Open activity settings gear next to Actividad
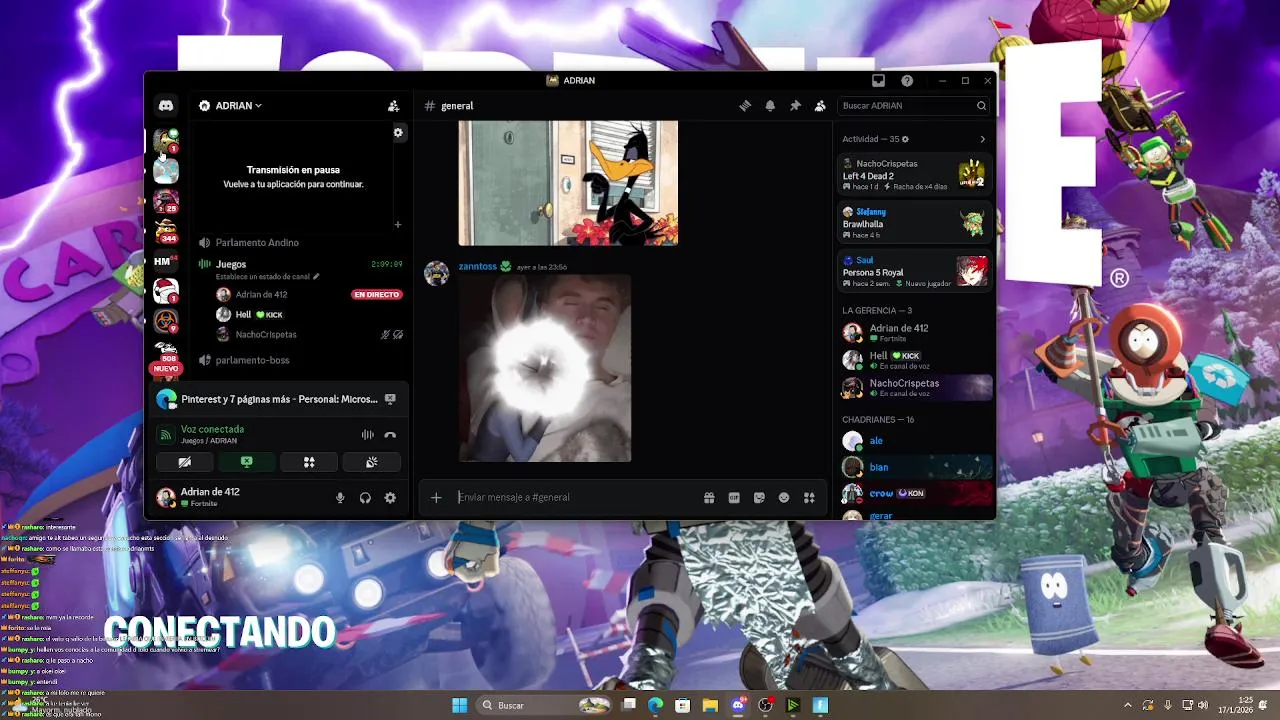 (x=905, y=139)
